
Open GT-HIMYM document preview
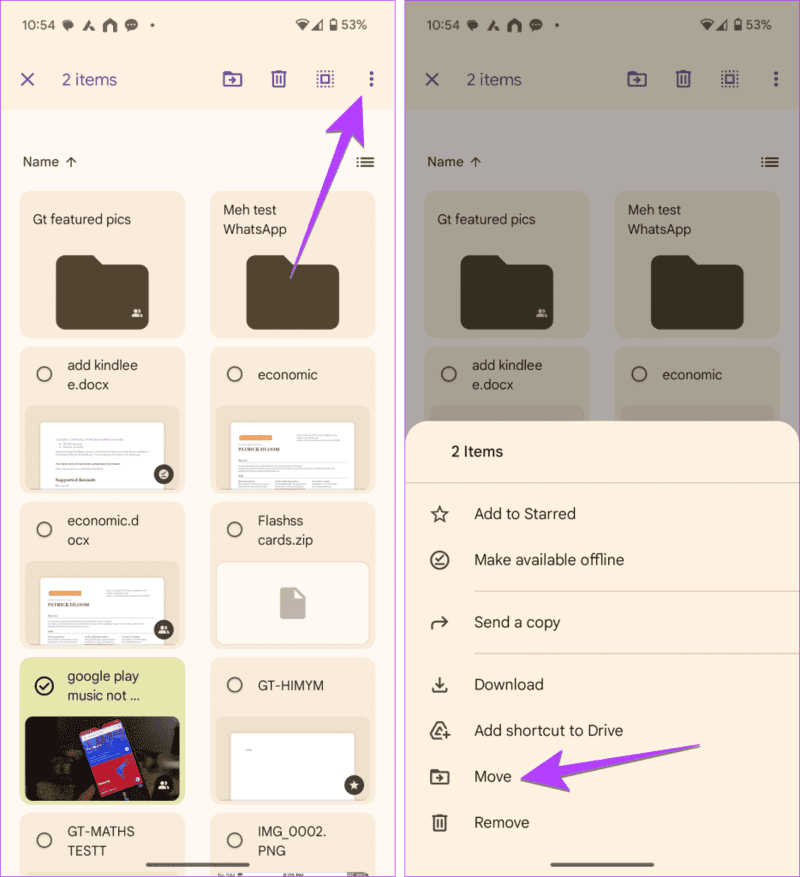293,758
